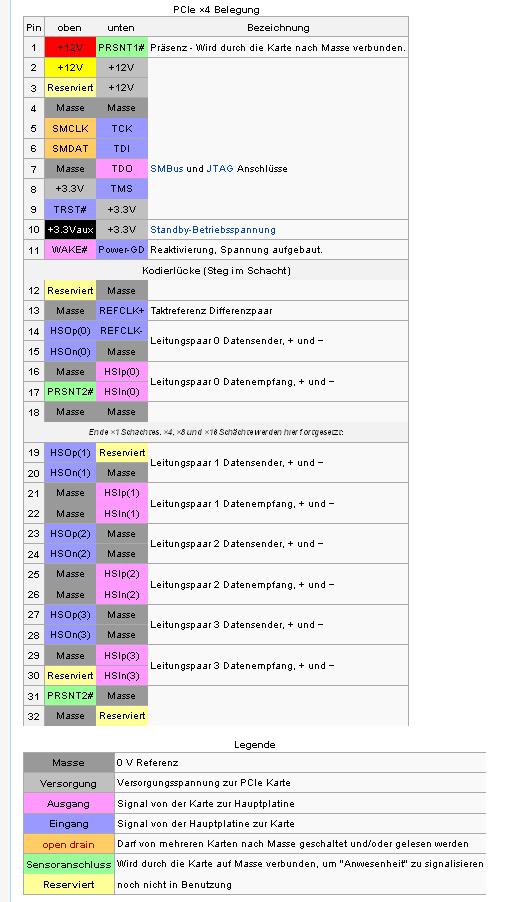Screen dimensions: 510x902
Task: Select the HSIn(3) cell
Action: tap(122, 676)
